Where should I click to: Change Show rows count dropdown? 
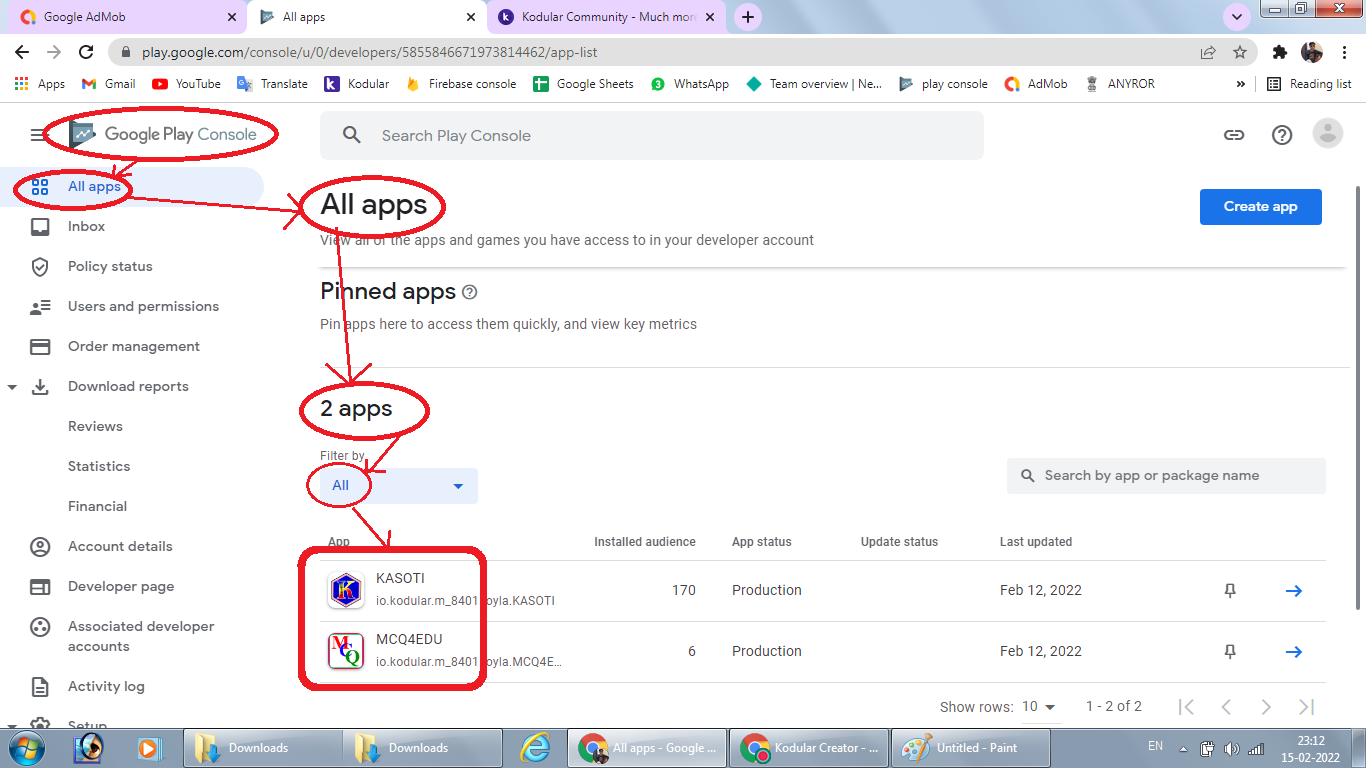(1039, 707)
